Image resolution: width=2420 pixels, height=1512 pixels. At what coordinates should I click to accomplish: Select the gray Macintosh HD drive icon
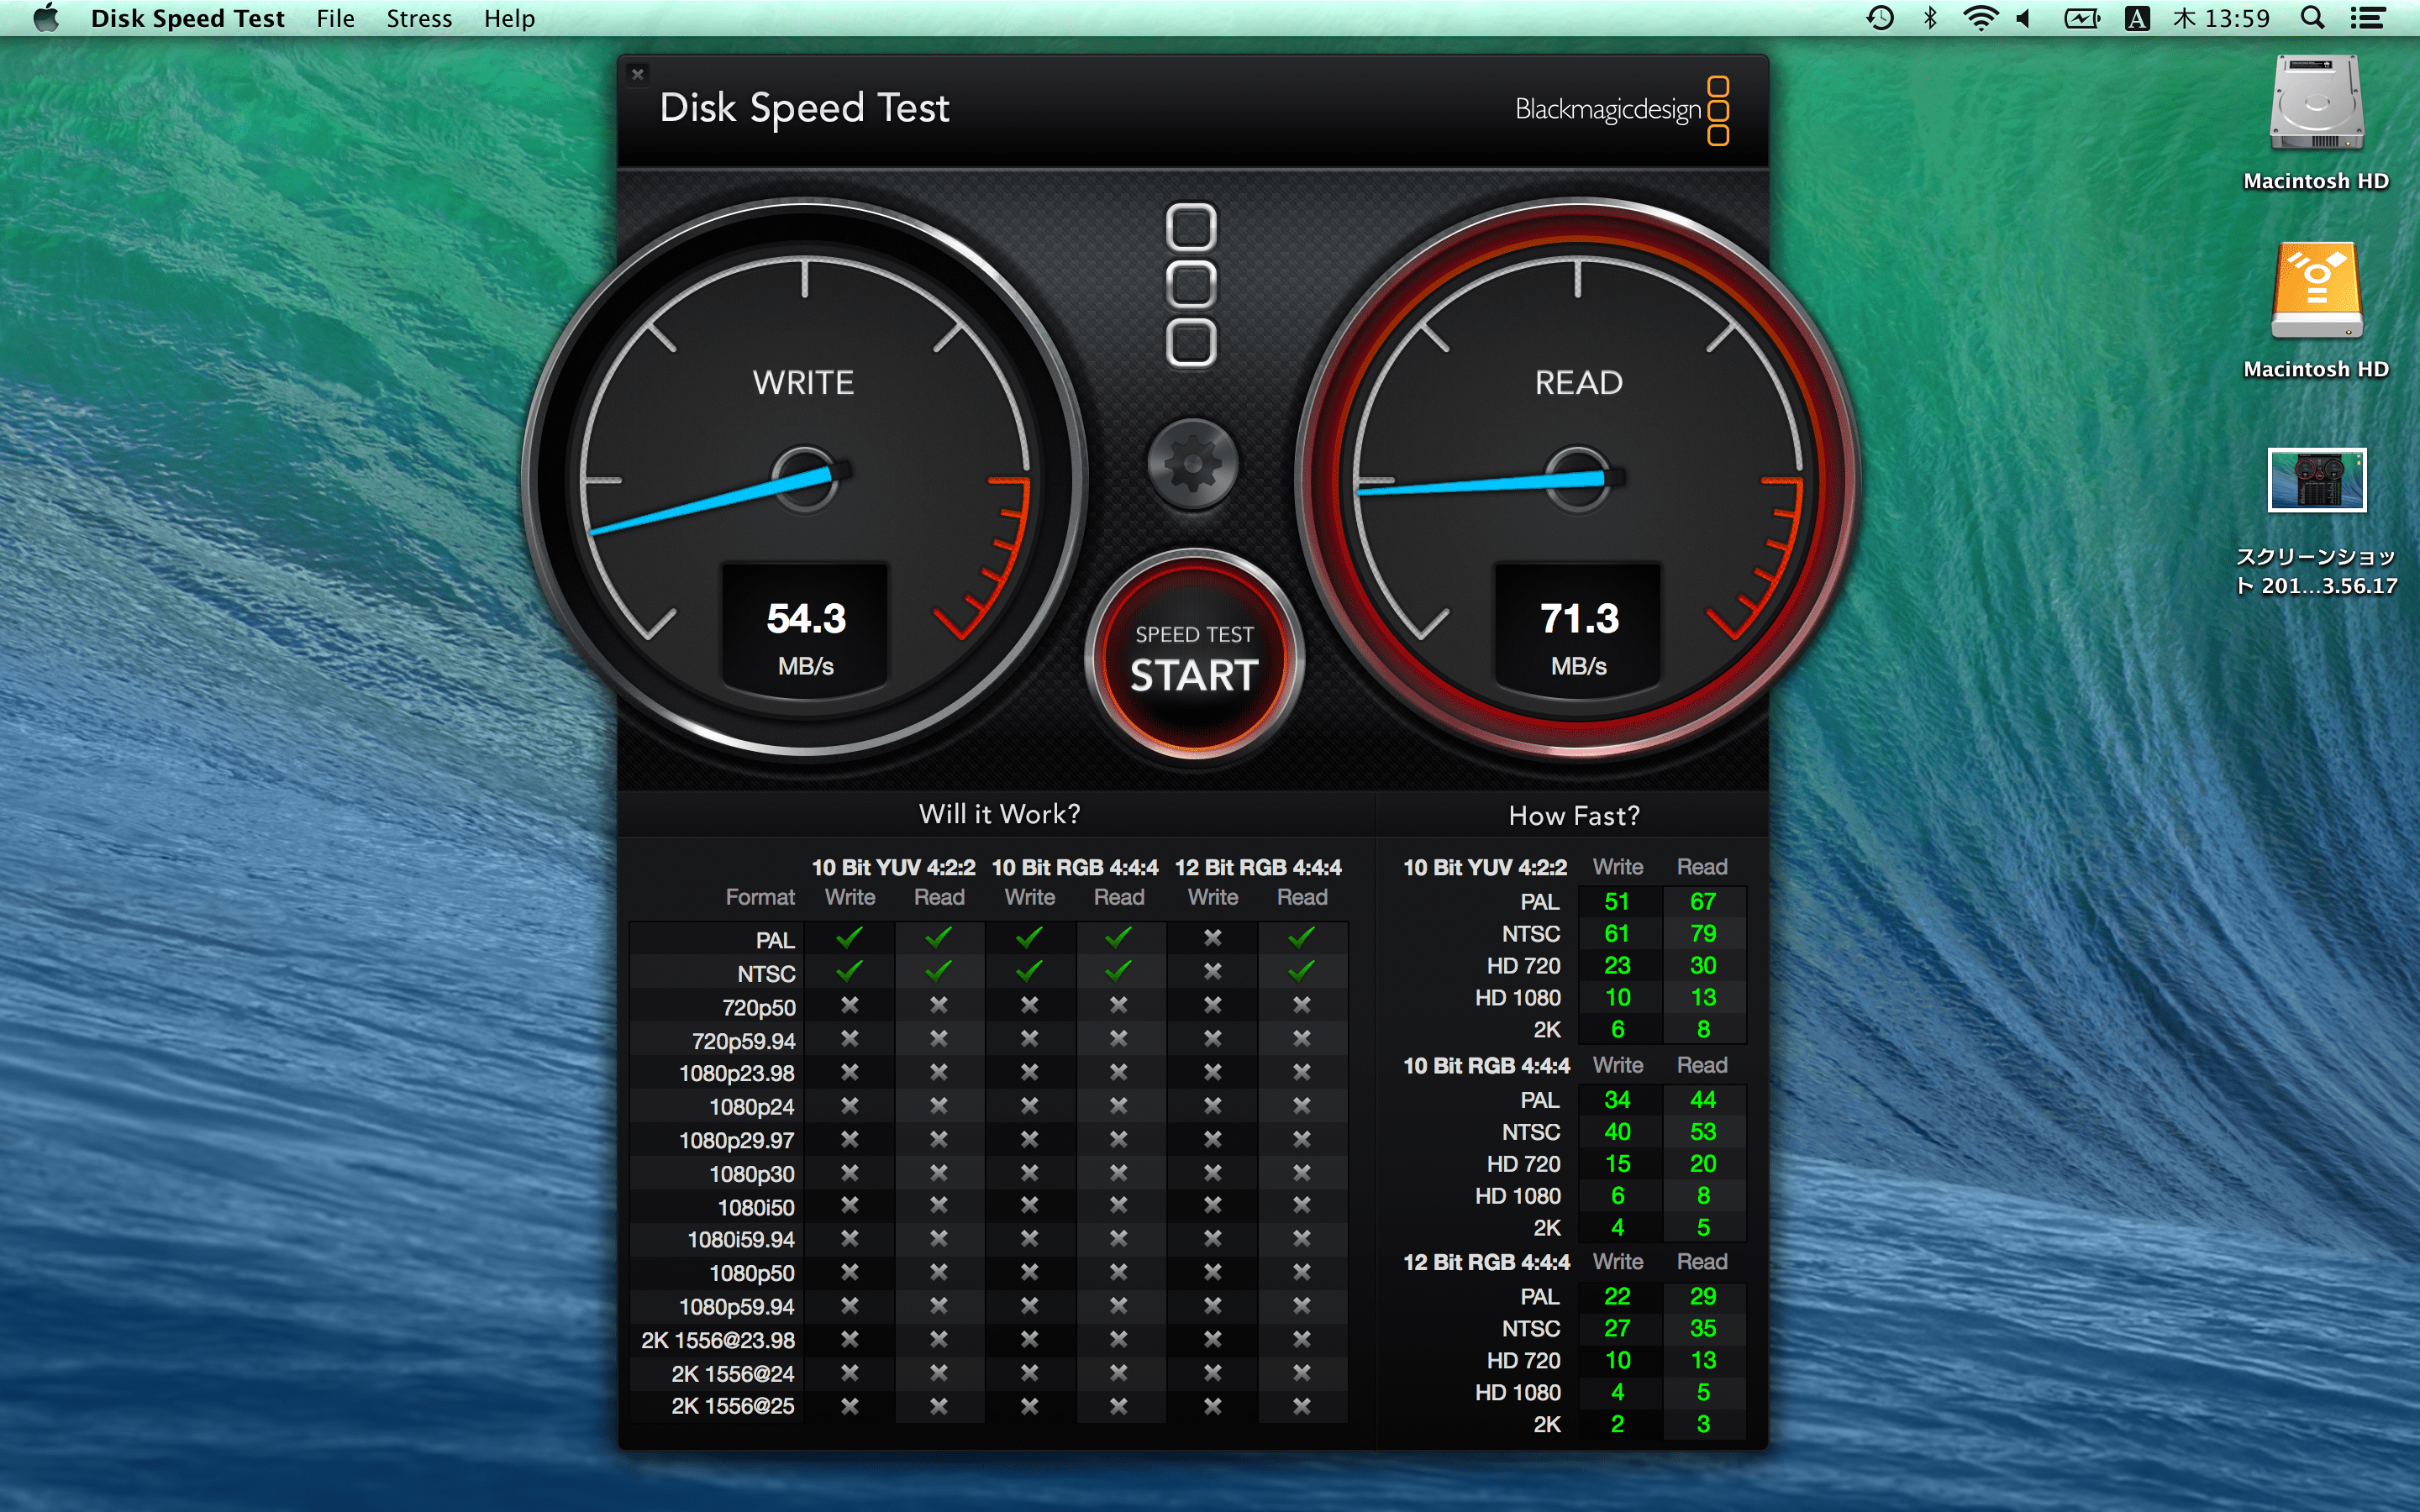coord(2316,103)
